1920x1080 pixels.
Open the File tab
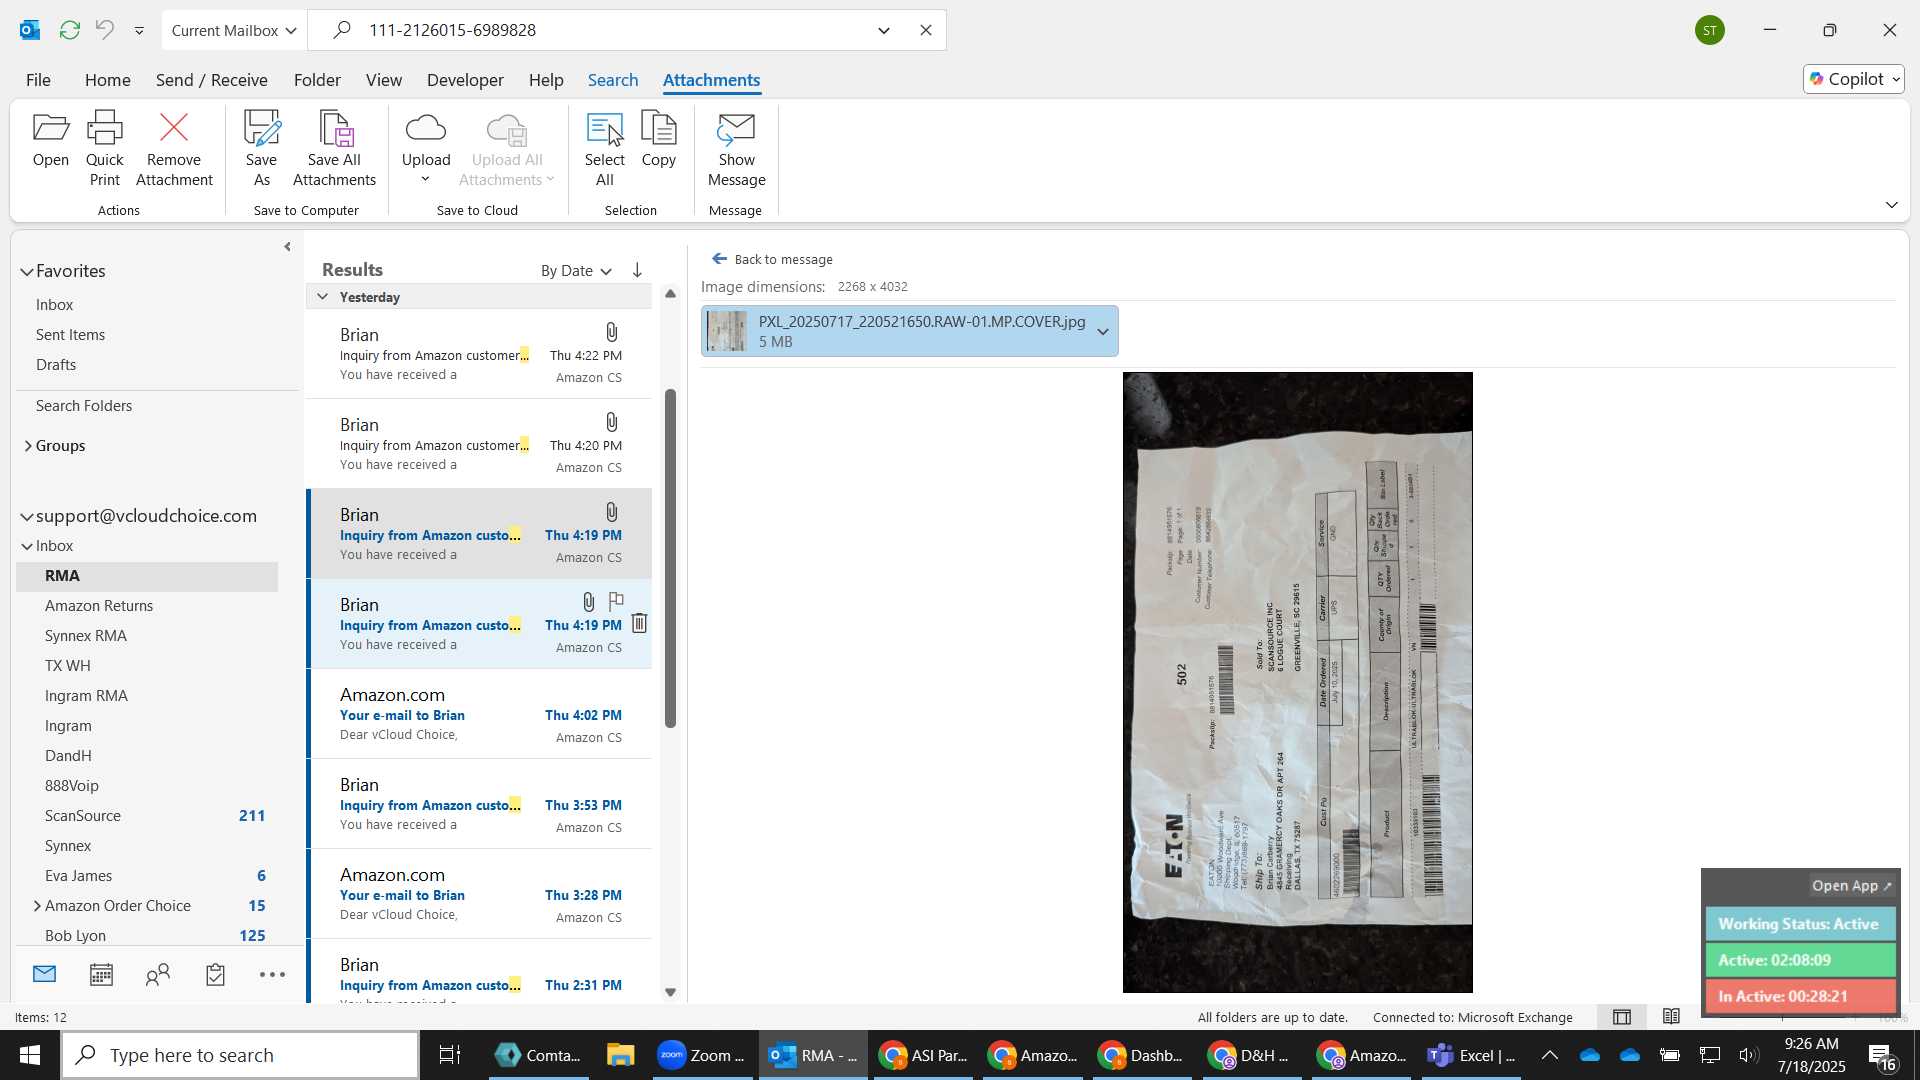pos(38,79)
